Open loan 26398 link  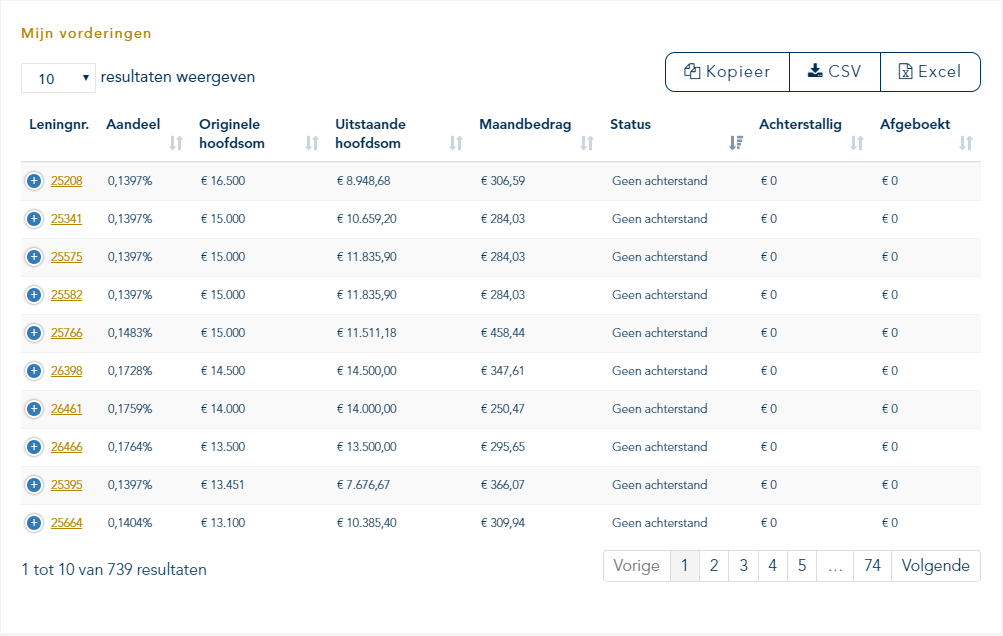click(67, 371)
